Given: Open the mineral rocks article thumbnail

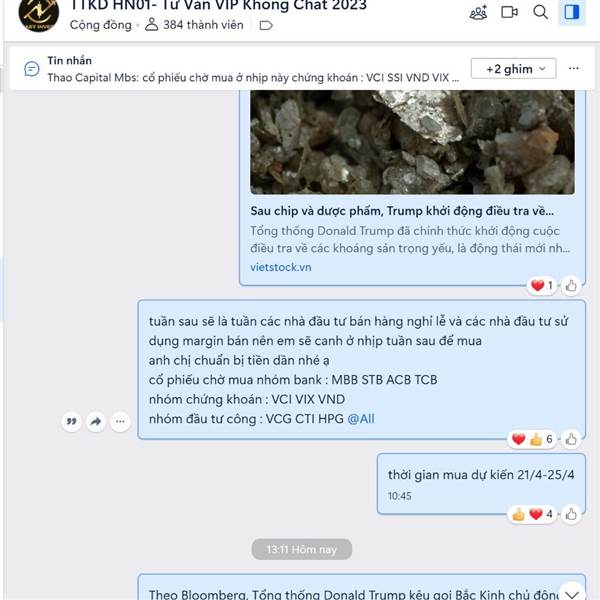Looking at the screenshot, I should click(412, 142).
